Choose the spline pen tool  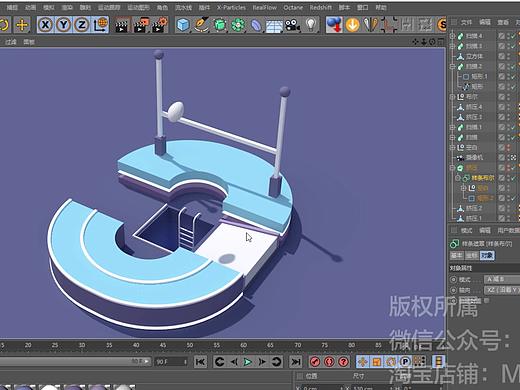point(202,25)
